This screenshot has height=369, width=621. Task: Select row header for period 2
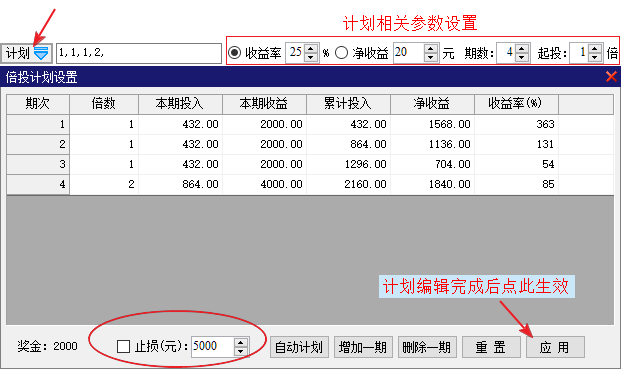pyautogui.click(x=38, y=144)
